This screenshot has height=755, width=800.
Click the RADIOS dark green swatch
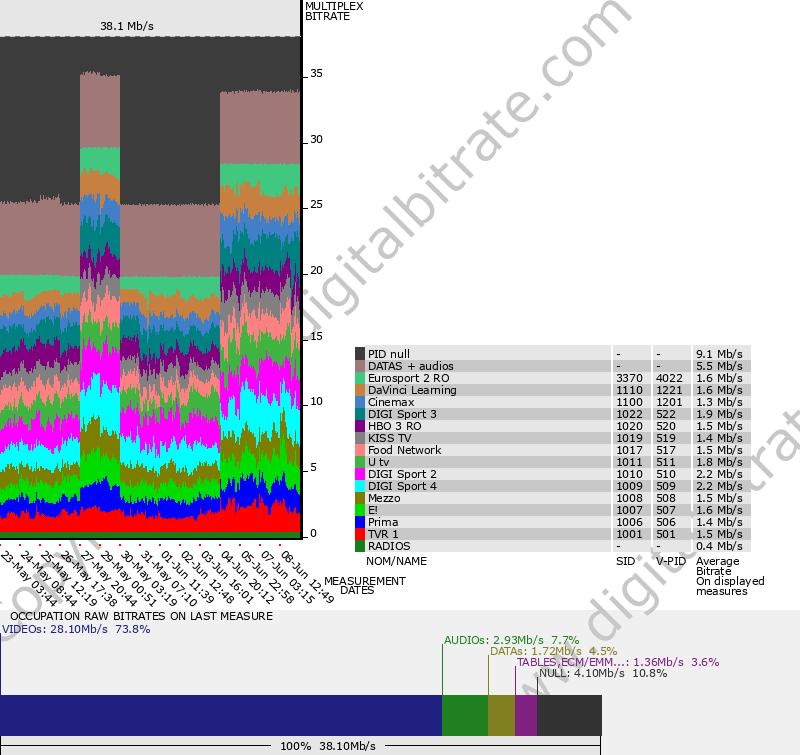point(360,546)
